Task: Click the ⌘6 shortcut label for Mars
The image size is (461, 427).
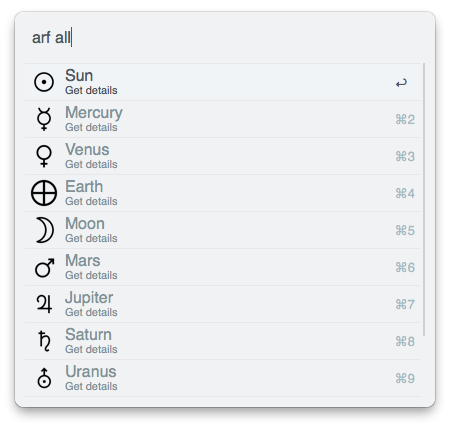Action: point(405,267)
